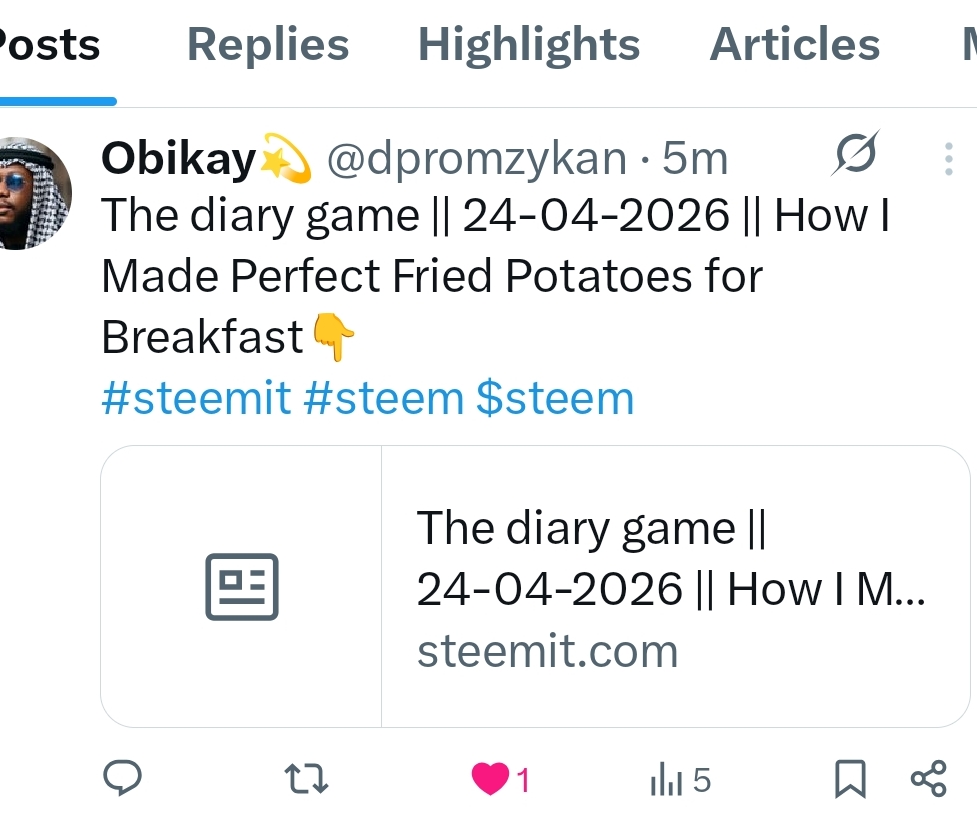Tap the repost arrows icon
This screenshot has width=977, height=825.
[x=306, y=779]
